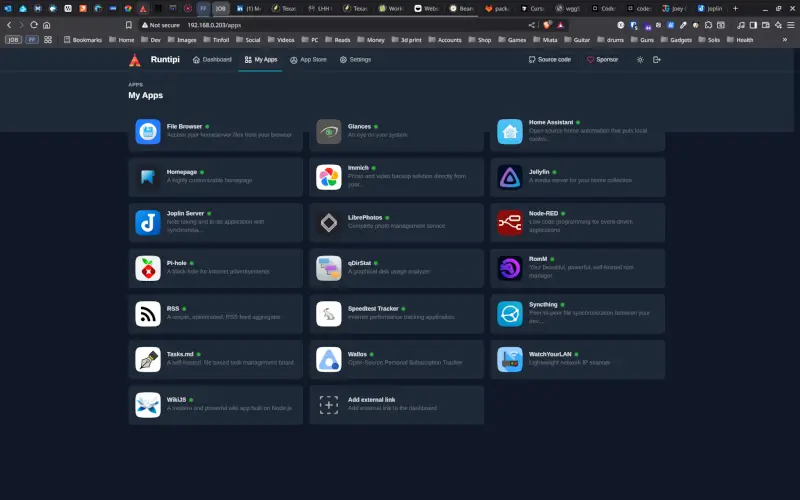Viewport: 800px width, 500px height.
Task: Open the LibrePhotos diamond icon
Action: pyautogui.click(x=329, y=222)
